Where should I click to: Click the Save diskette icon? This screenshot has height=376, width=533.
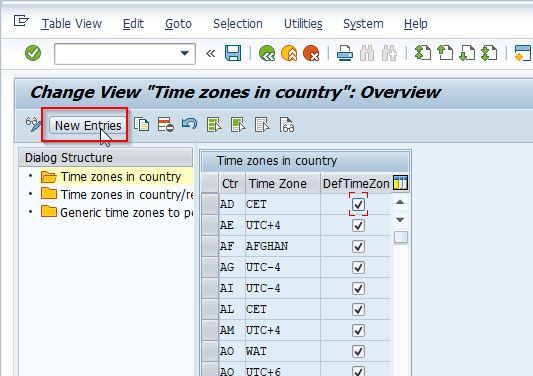[x=233, y=53]
